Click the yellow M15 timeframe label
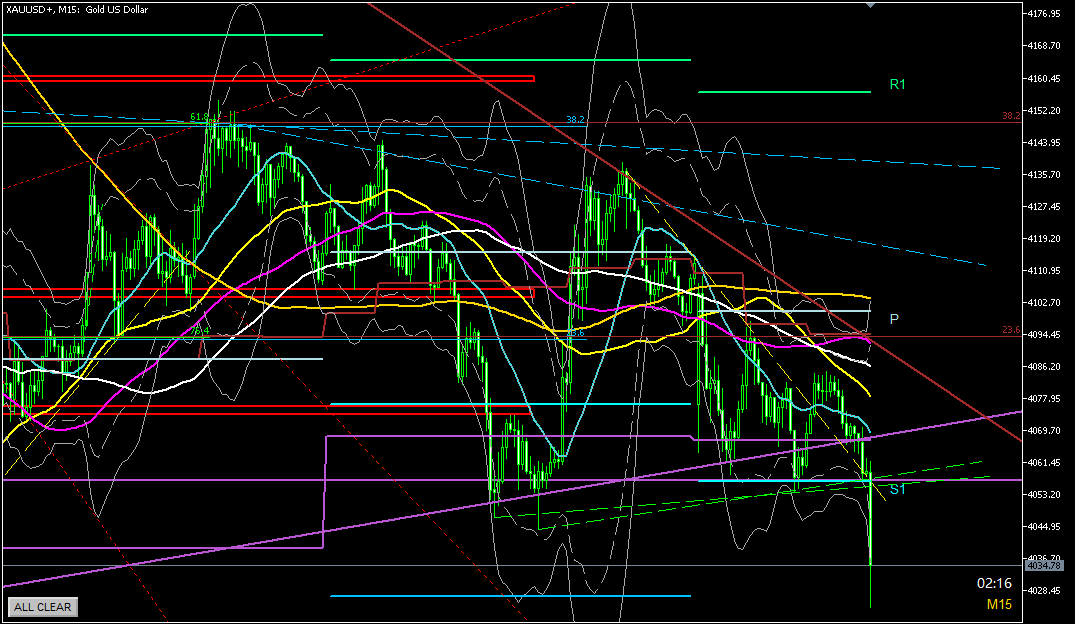Viewport: 1075px width, 624px height. (998, 604)
